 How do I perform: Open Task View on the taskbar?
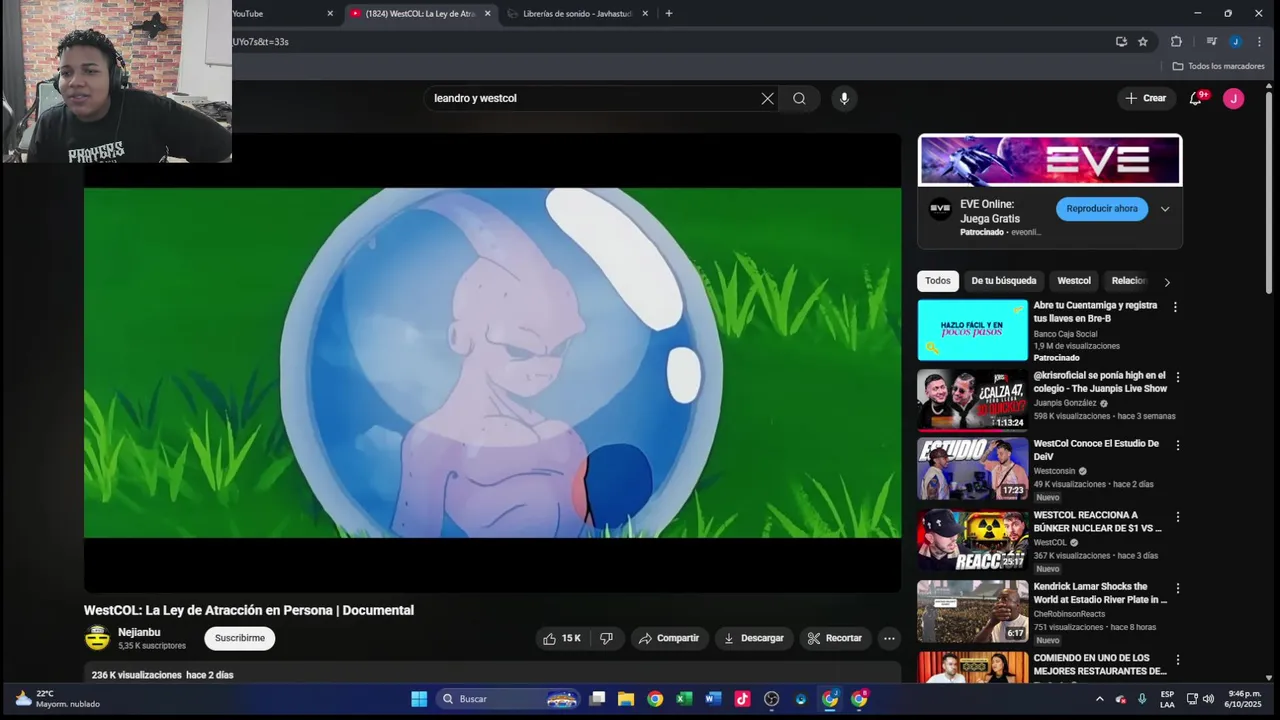click(x=597, y=699)
